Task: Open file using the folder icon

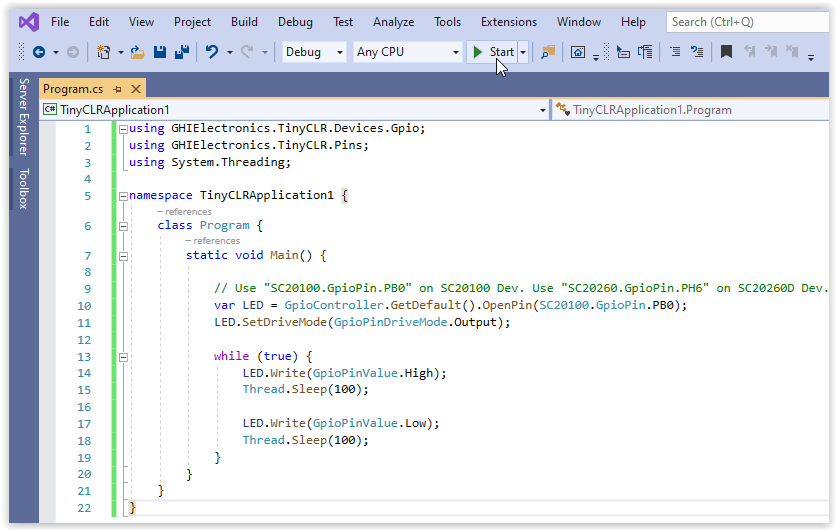Action: click(x=138, y=52)
